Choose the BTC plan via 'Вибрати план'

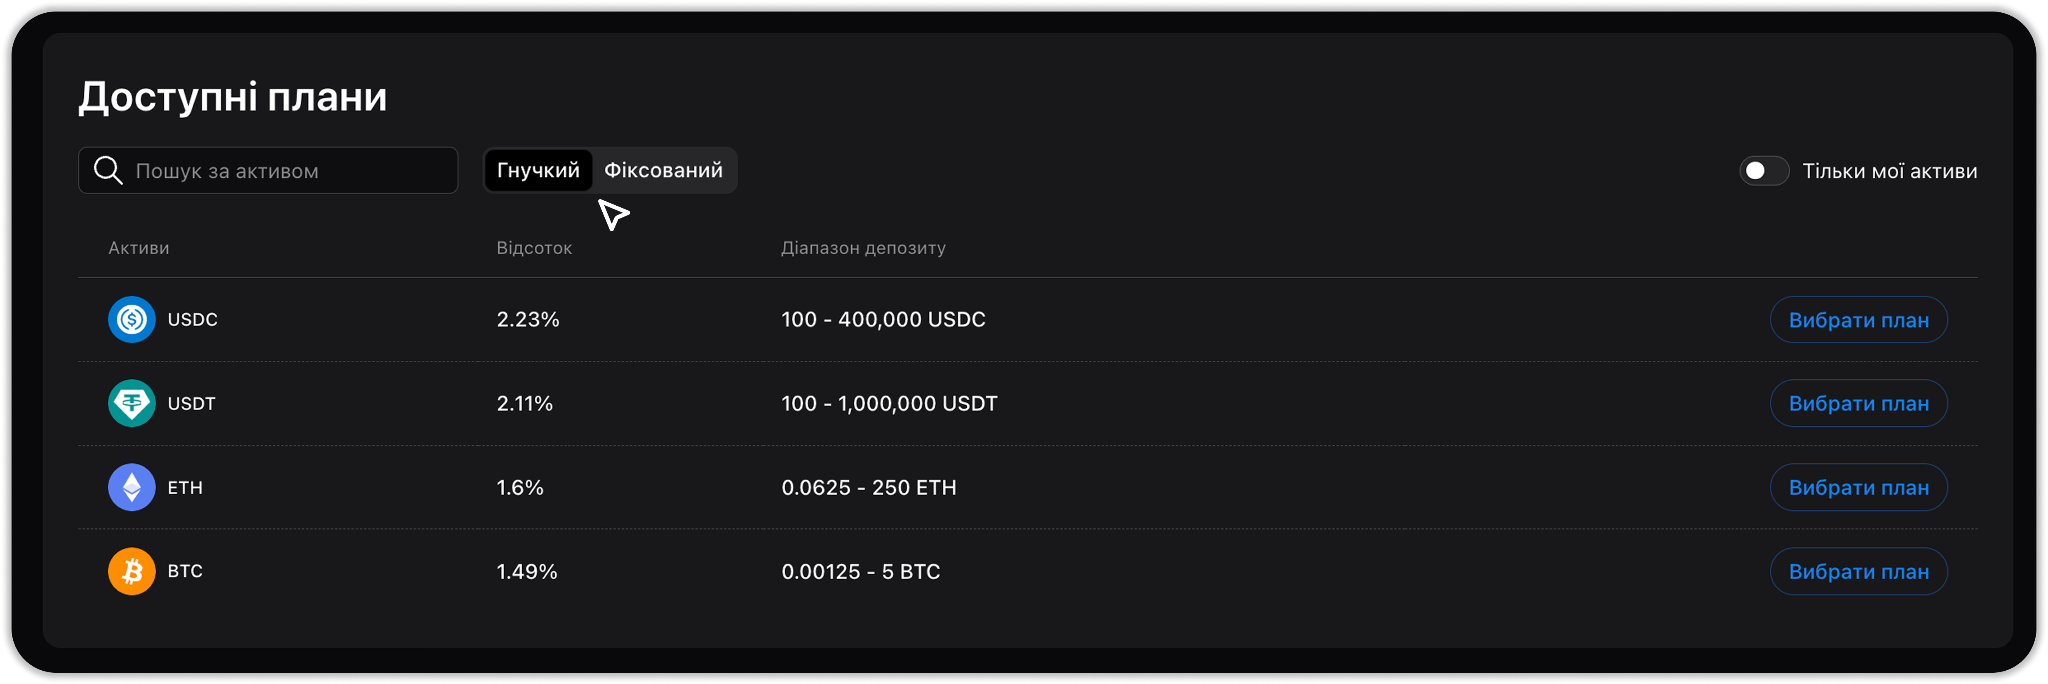(1858, 572)
